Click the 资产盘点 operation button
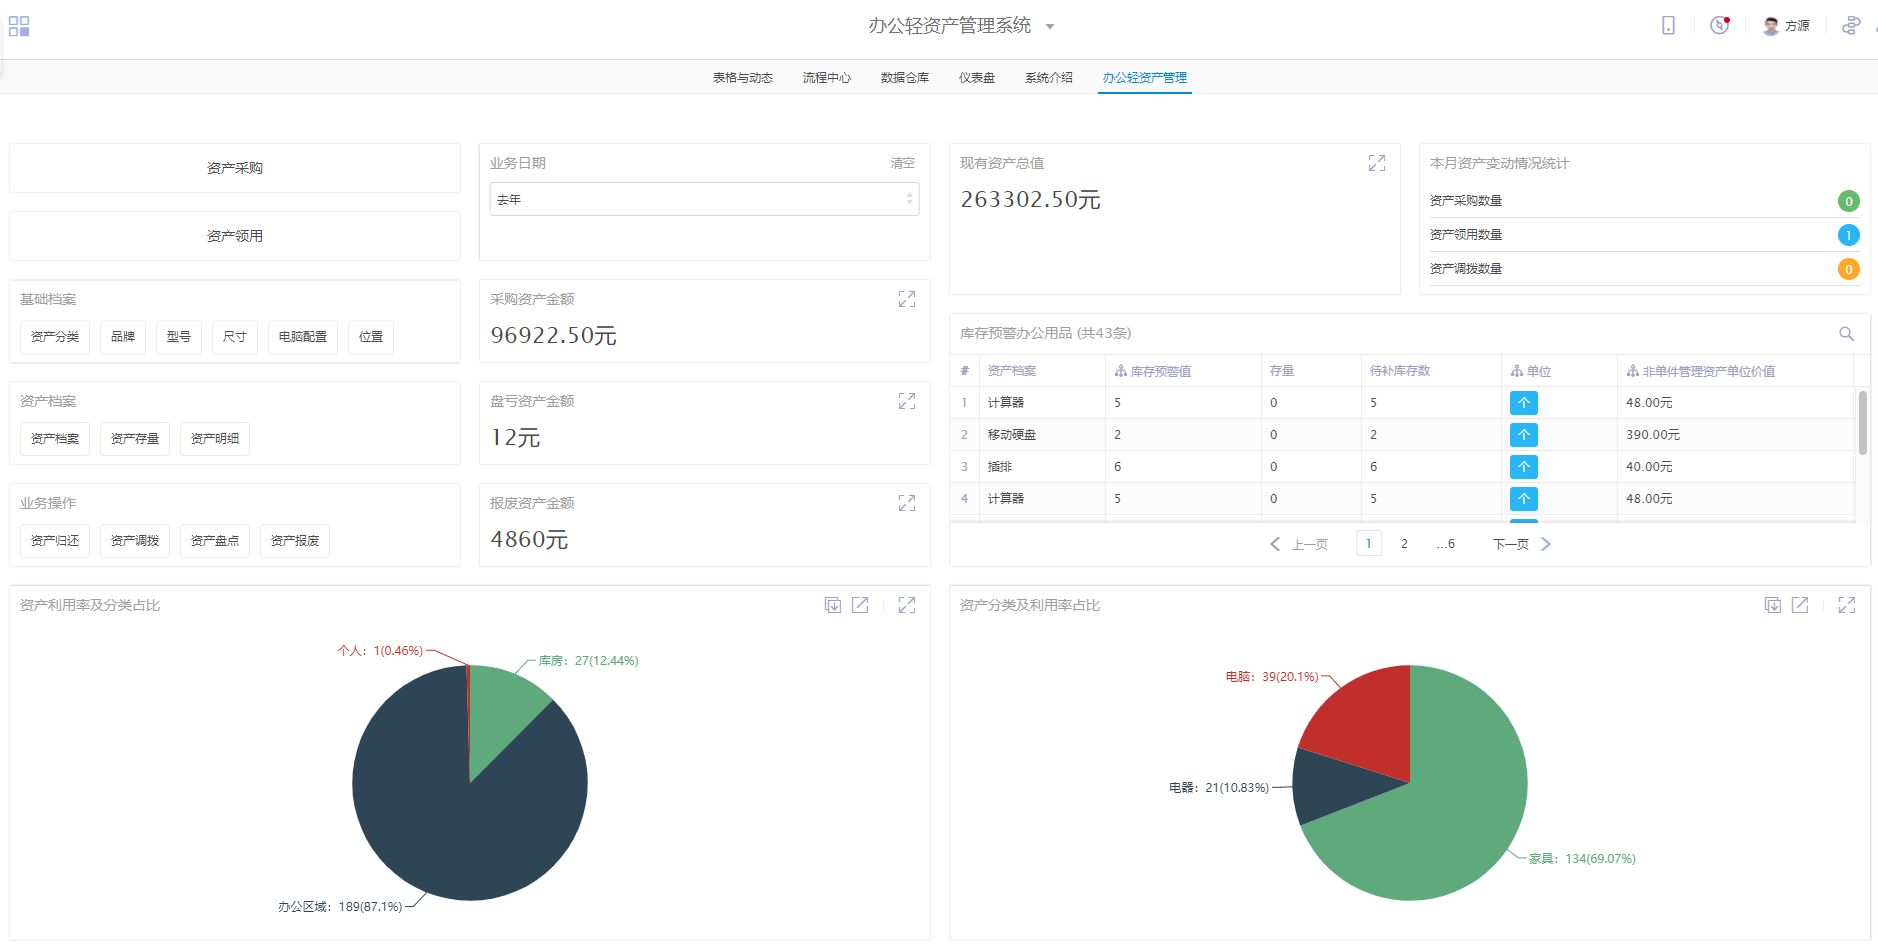This screenshot has width=1878, height=945. tap(215, 541)
